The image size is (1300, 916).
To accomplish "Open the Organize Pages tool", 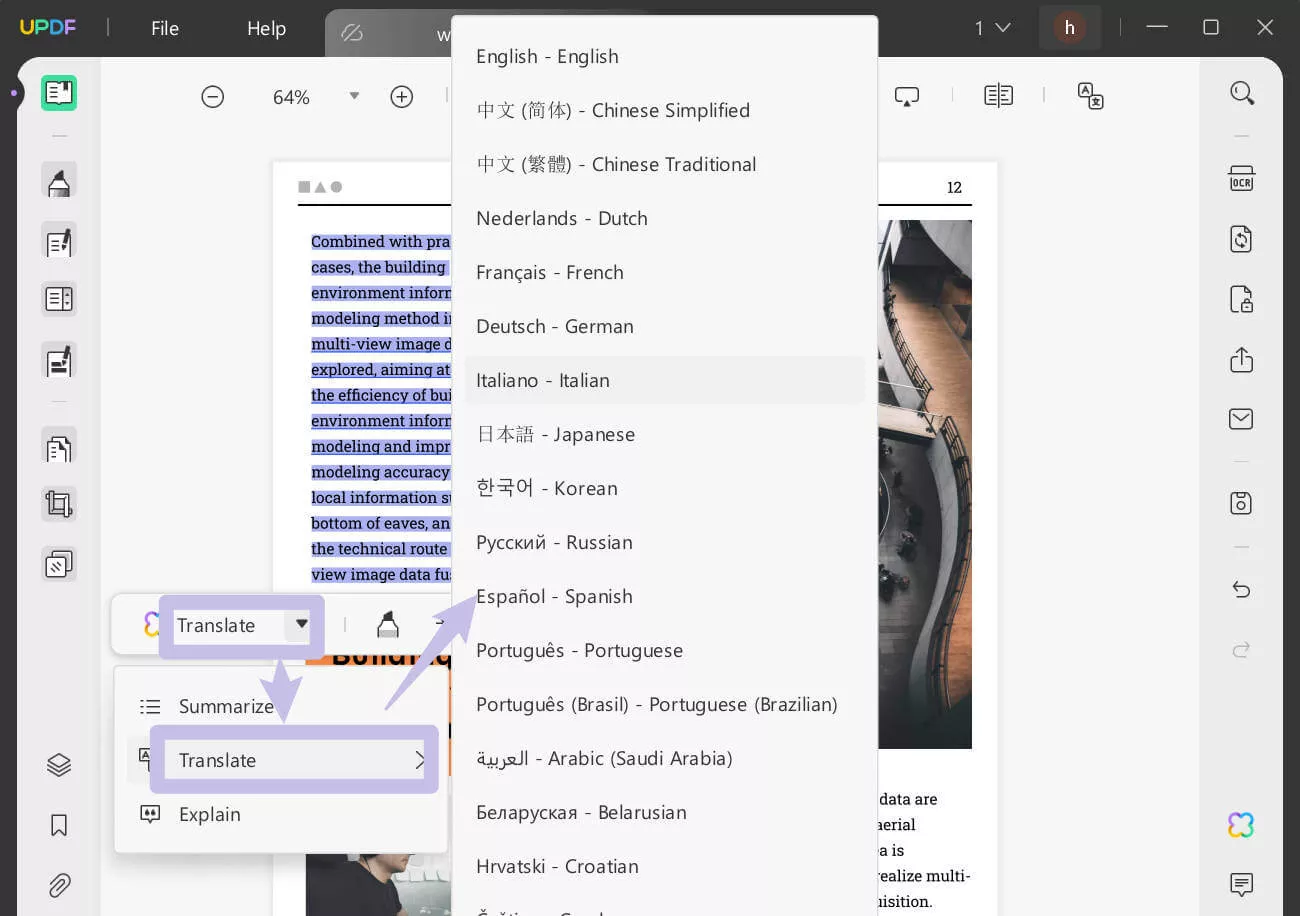I will [x=58, y=447].
